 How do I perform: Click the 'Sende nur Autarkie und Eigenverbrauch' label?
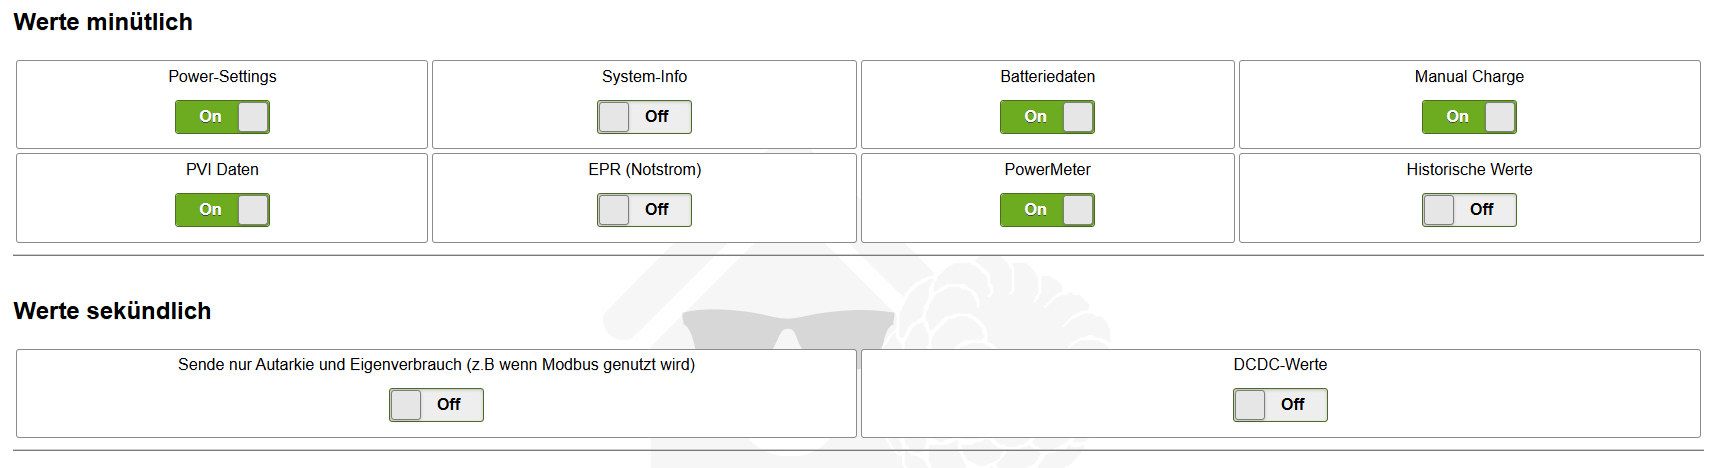coord(436,365)
